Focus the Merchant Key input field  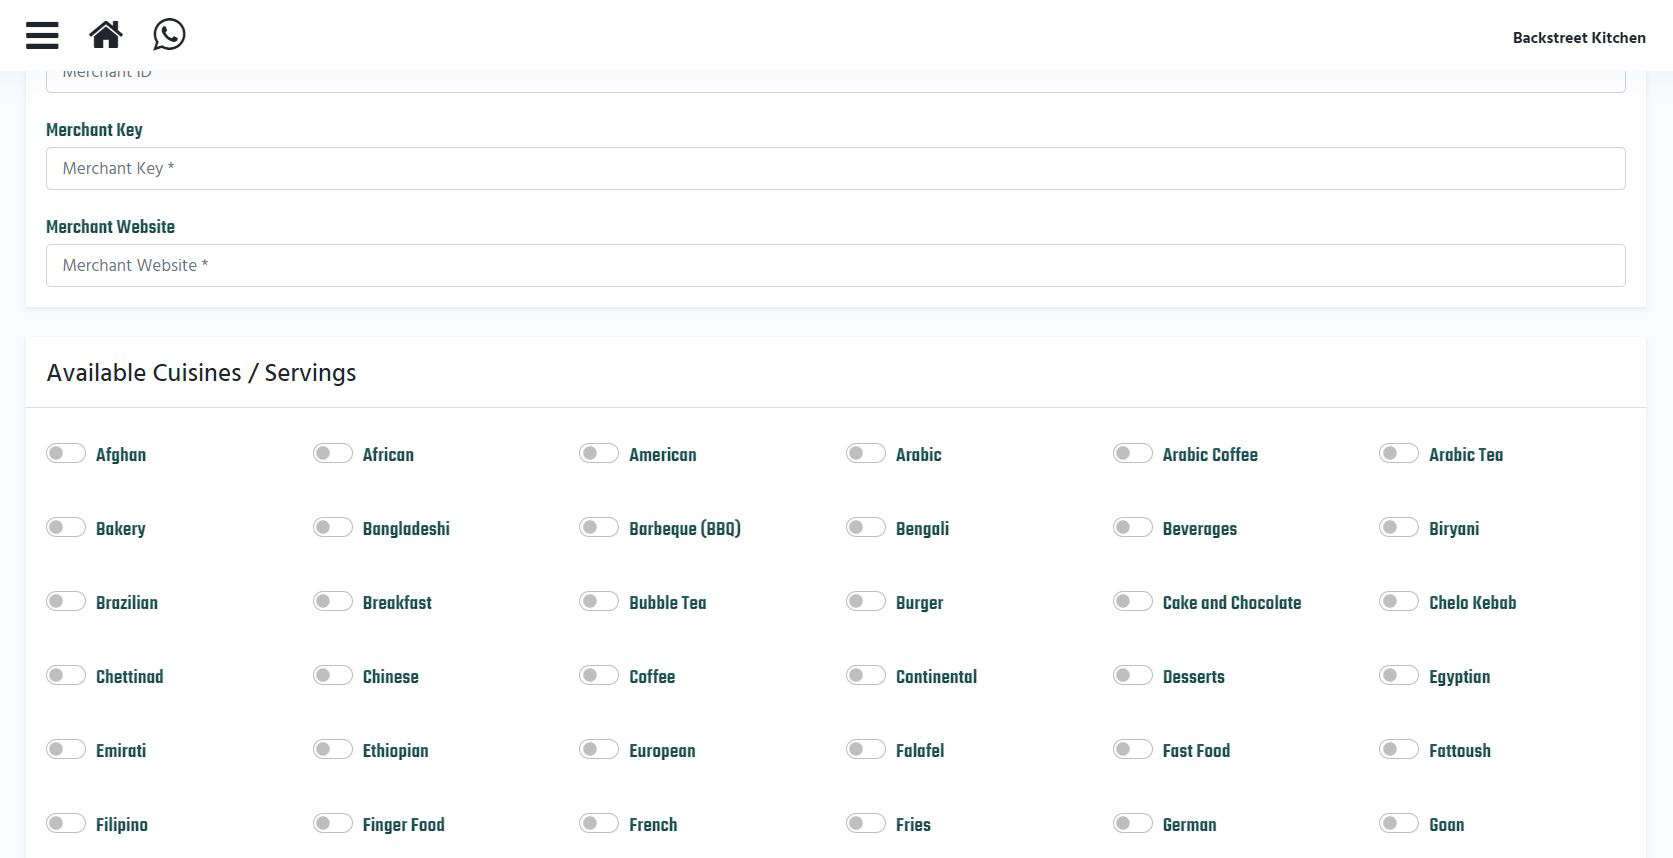pos(835,168)
